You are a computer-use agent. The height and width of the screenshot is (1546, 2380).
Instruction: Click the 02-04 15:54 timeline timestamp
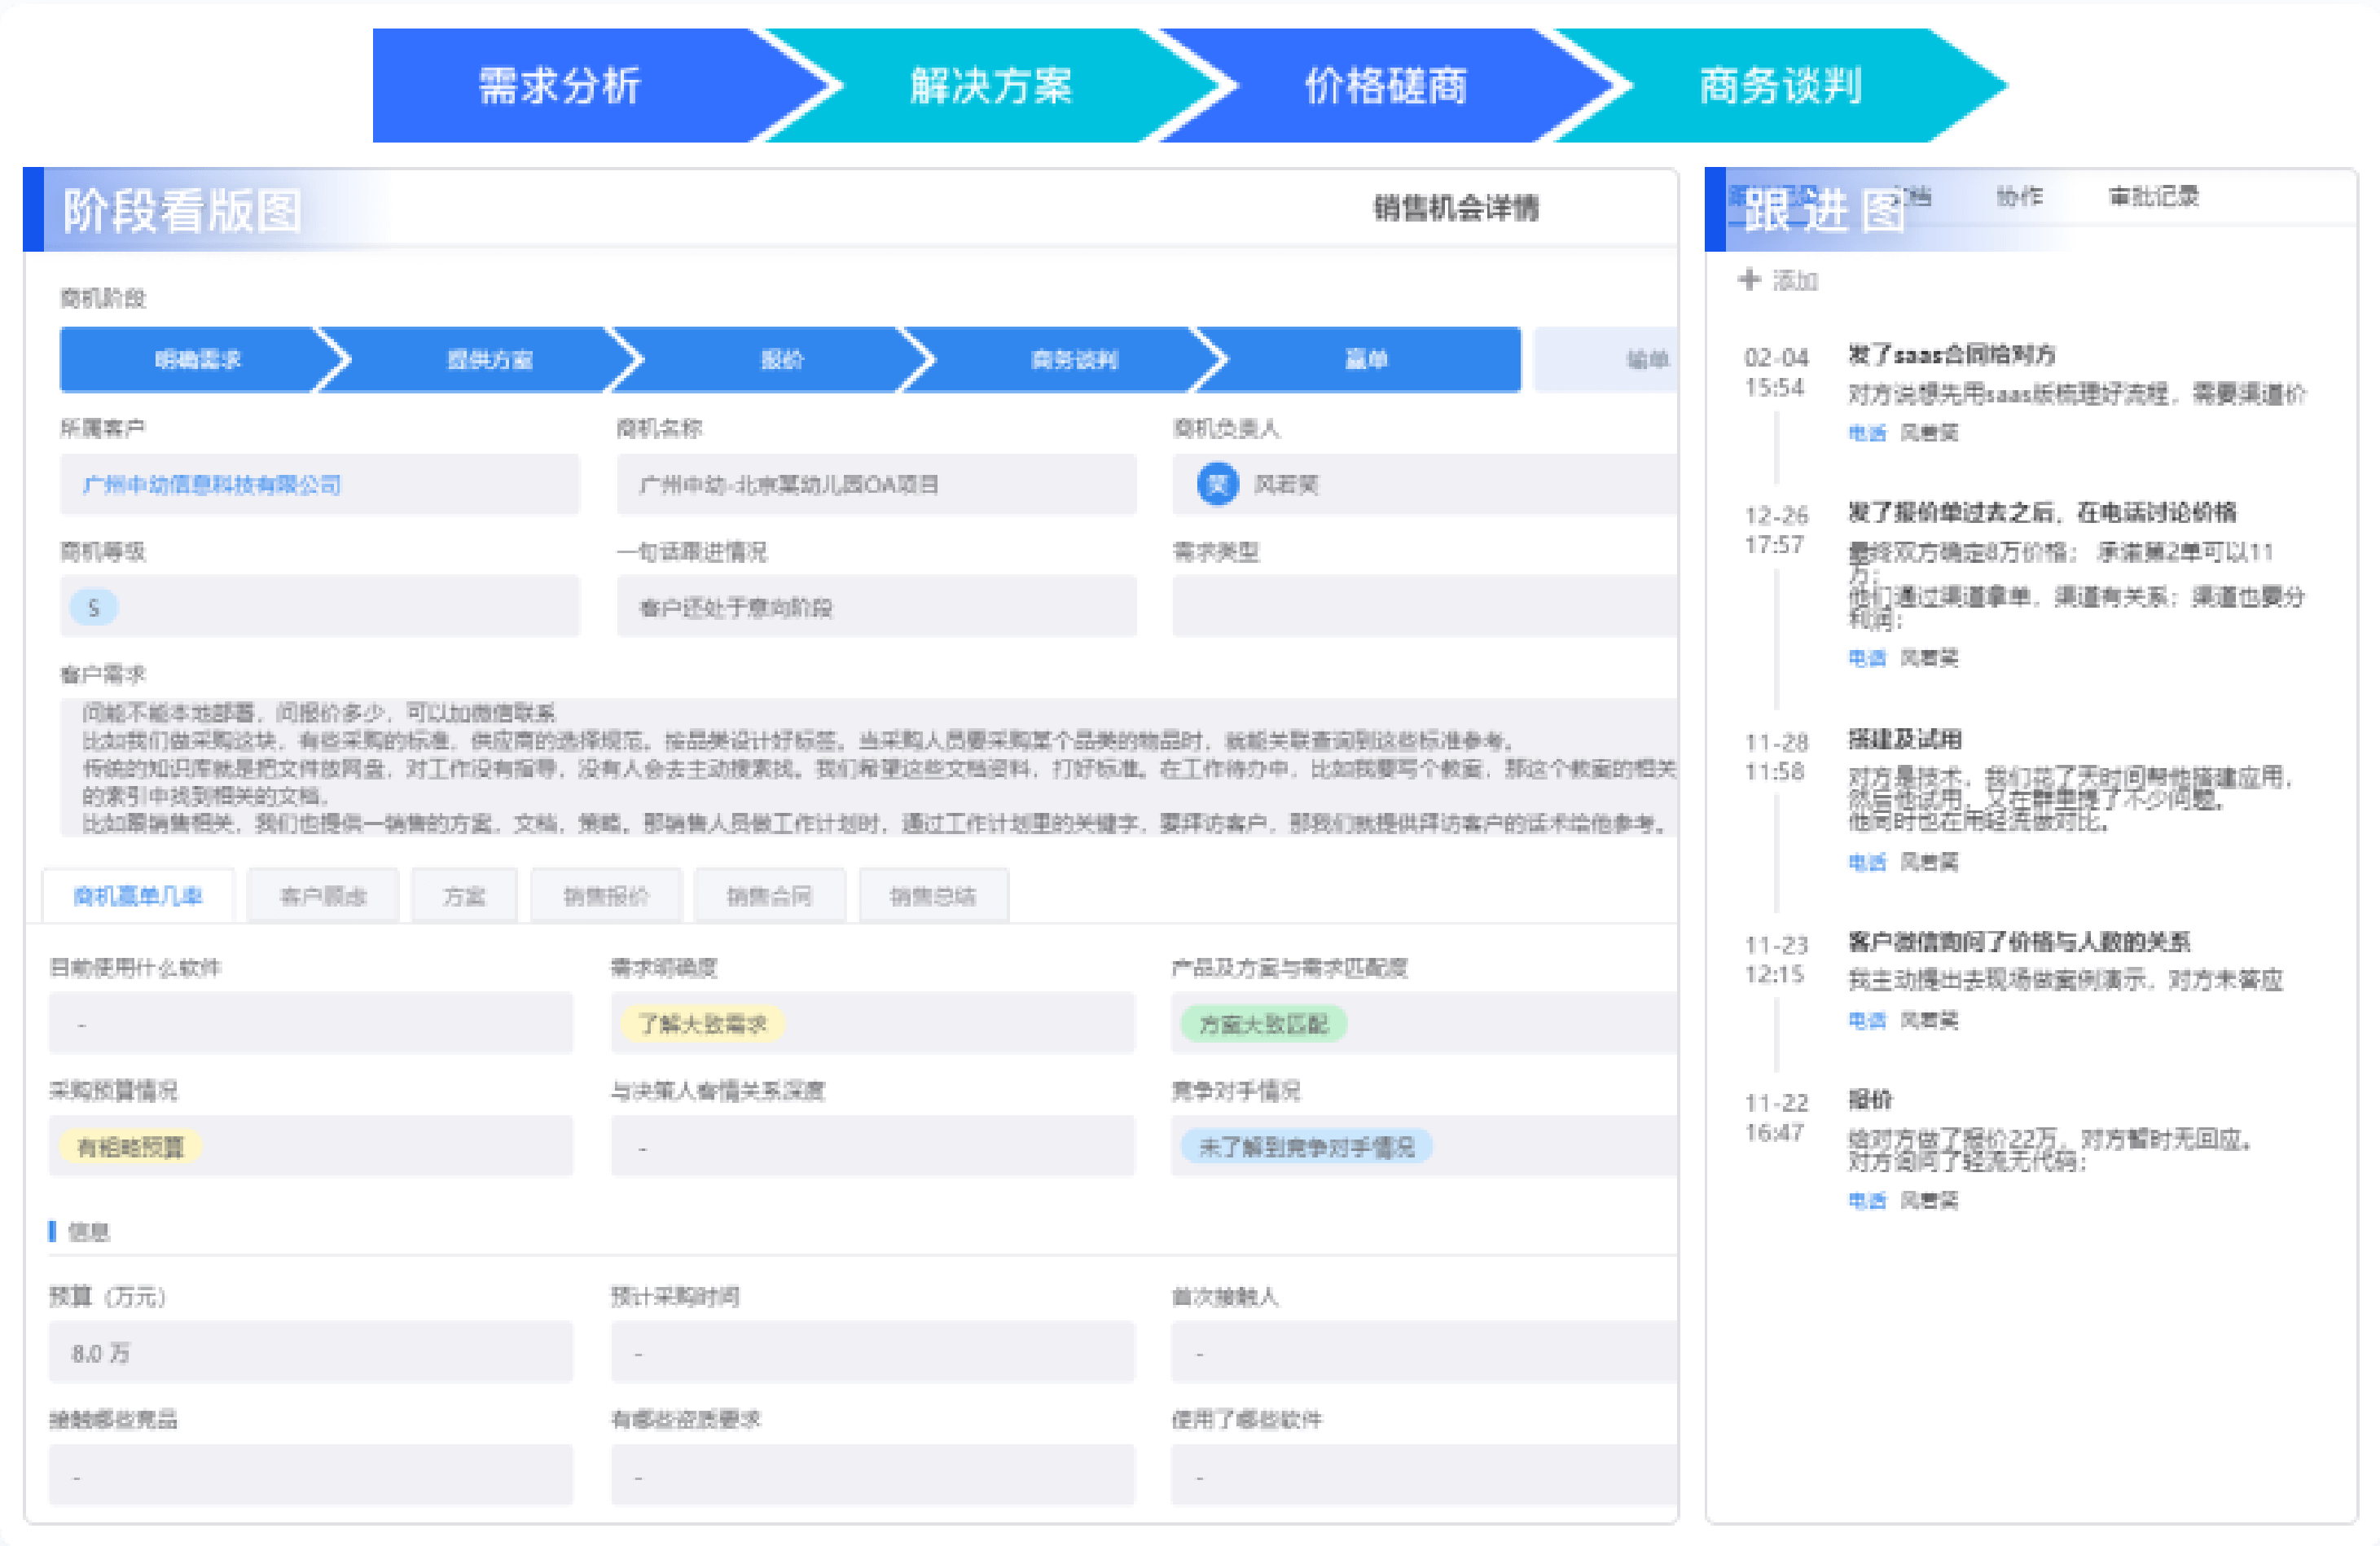tap(1776, 372)
